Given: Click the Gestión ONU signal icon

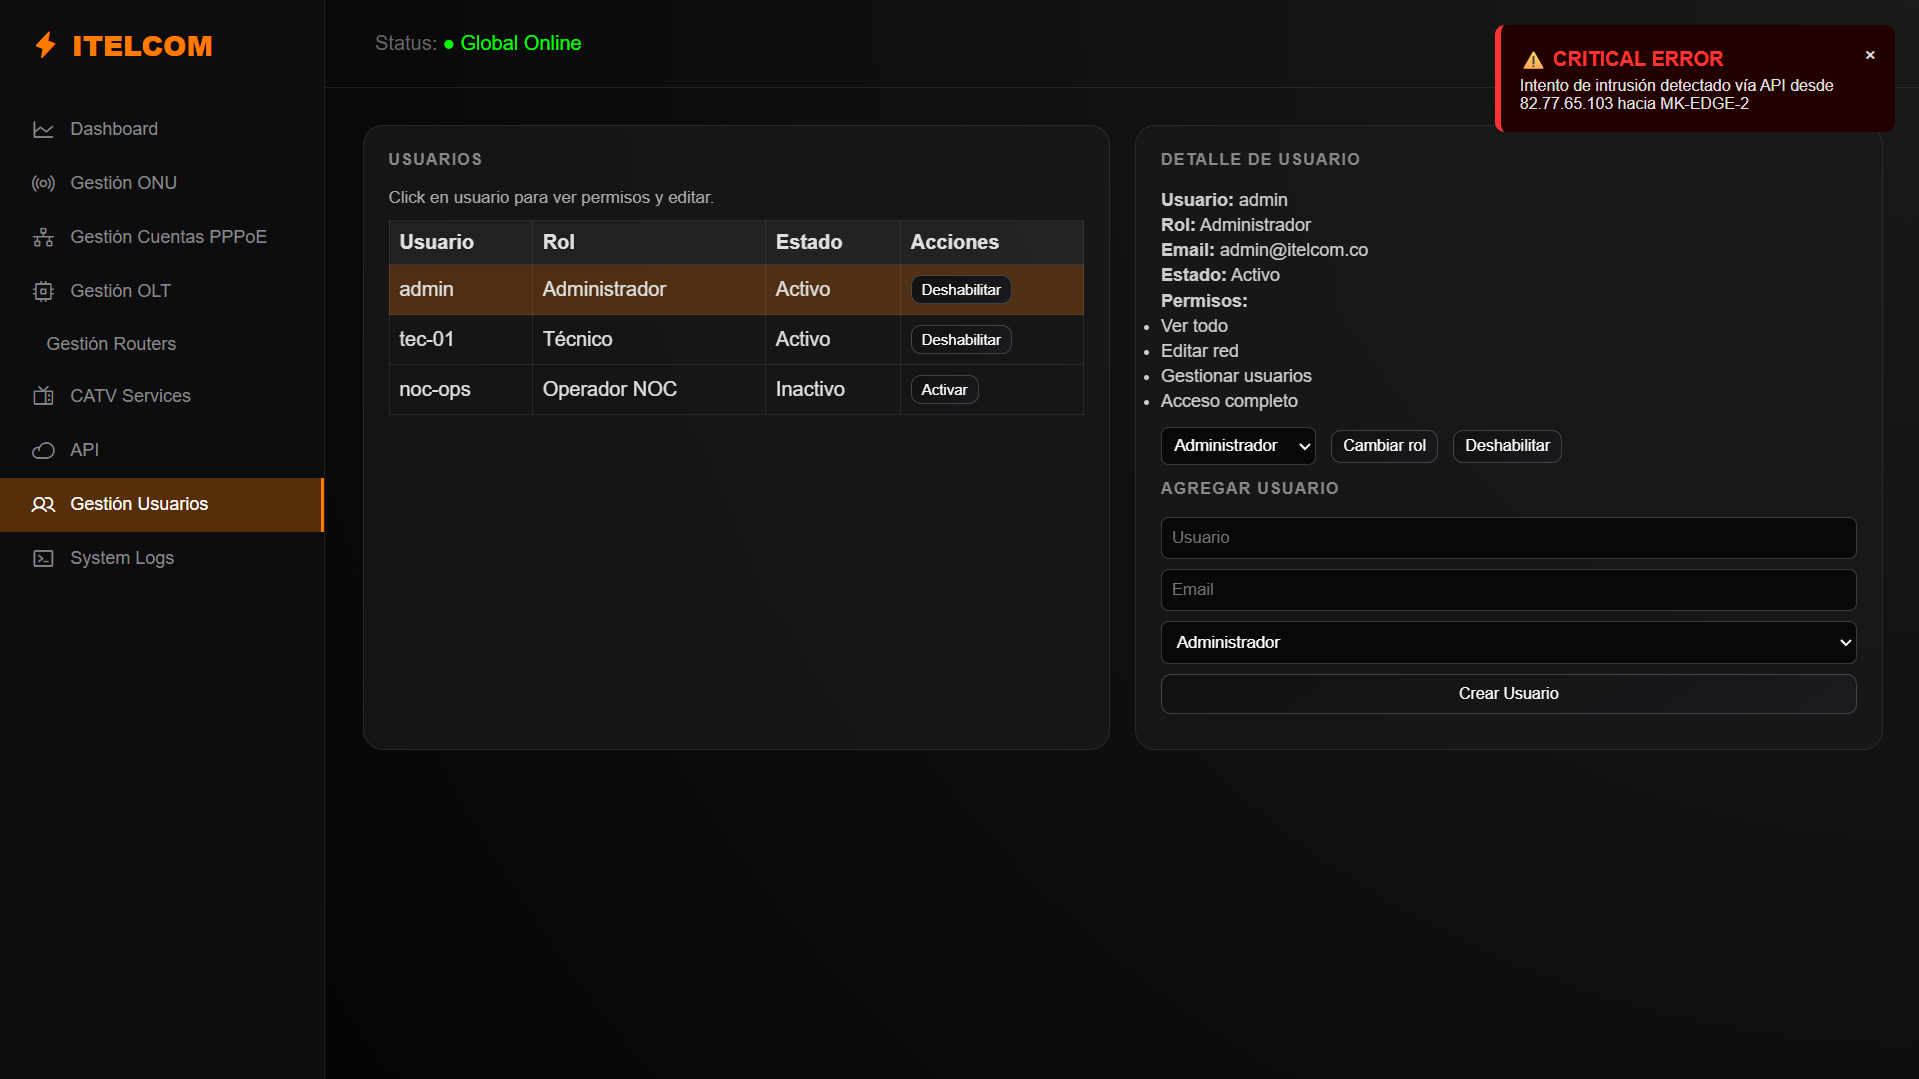Looking at the screenshot, I should point(43,183).
